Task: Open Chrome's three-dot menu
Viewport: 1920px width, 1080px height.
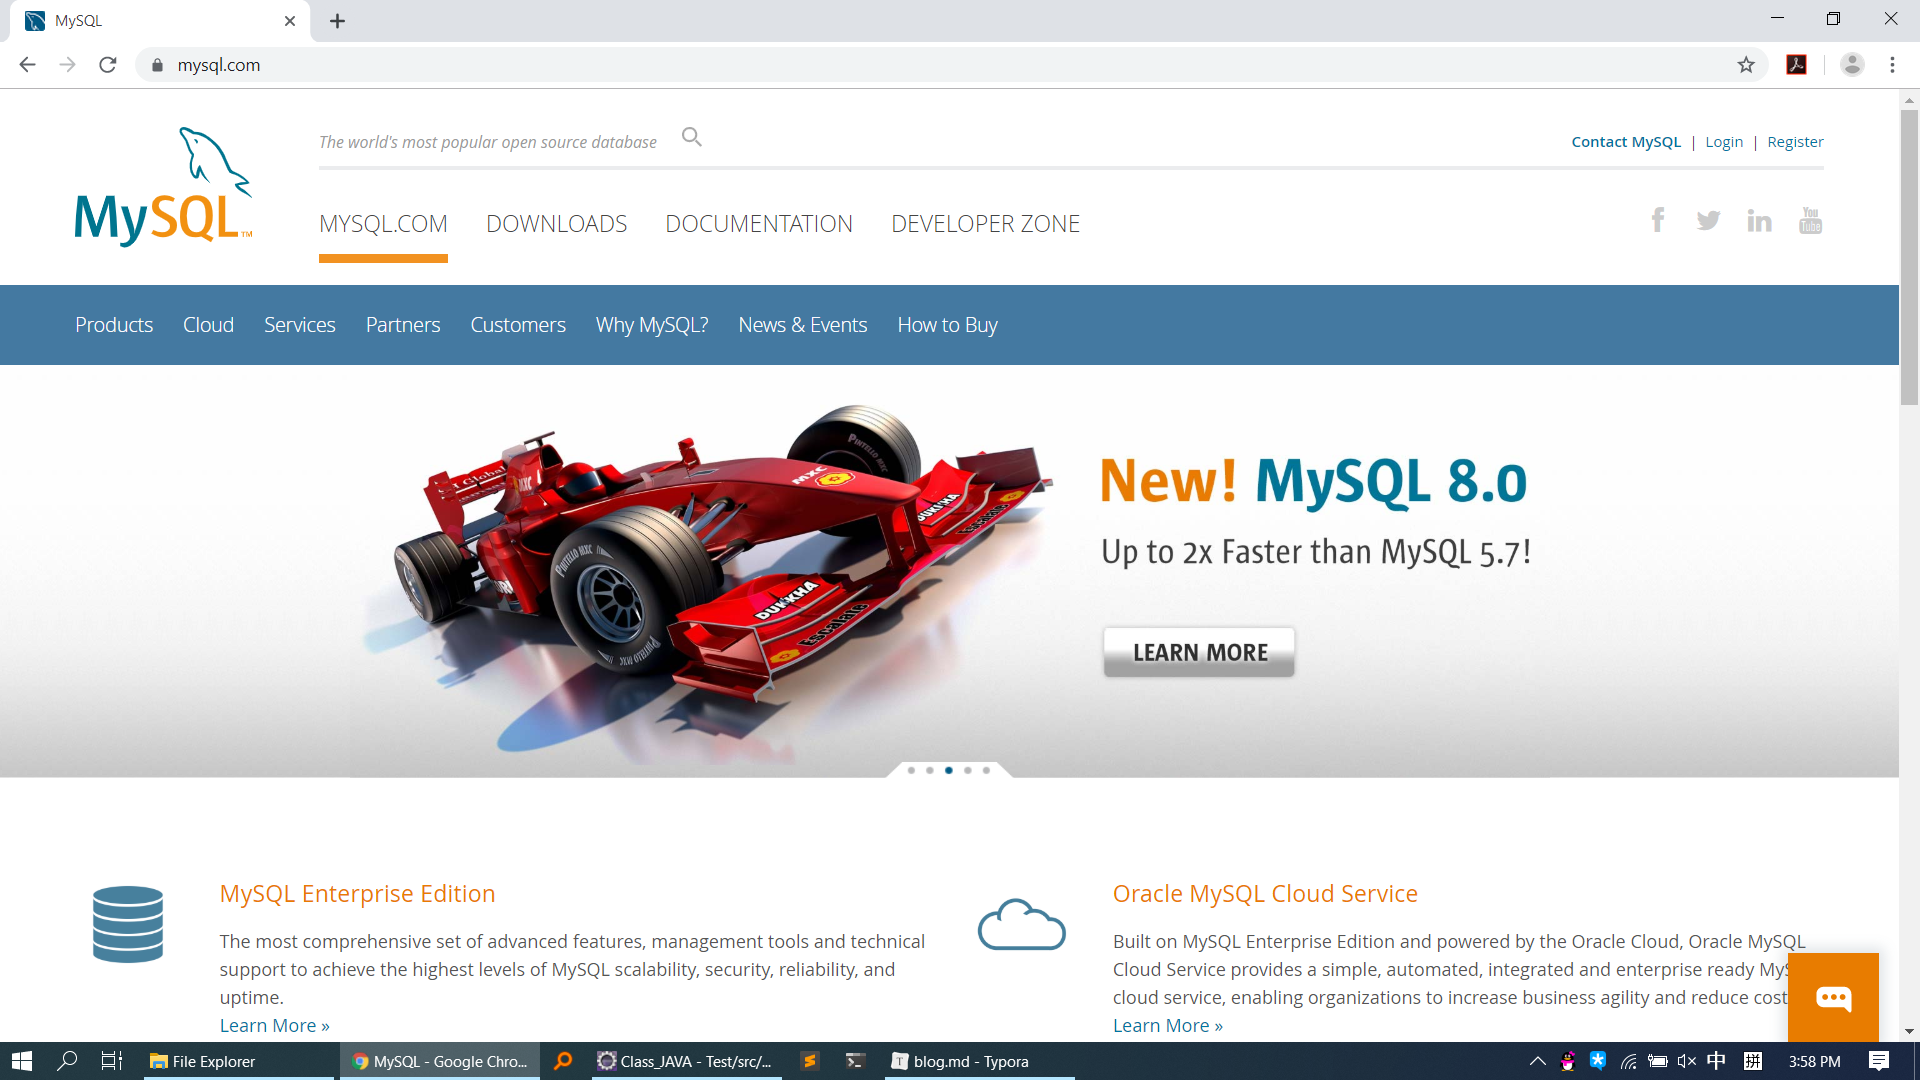Action: (x=1892, y=65)
